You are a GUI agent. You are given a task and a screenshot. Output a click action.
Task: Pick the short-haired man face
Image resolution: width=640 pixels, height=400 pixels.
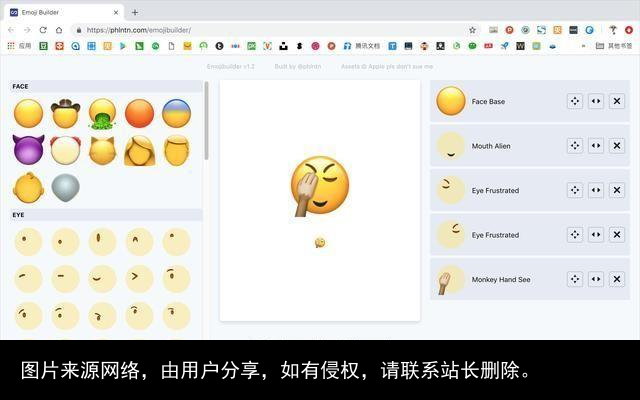coord(176,150)
